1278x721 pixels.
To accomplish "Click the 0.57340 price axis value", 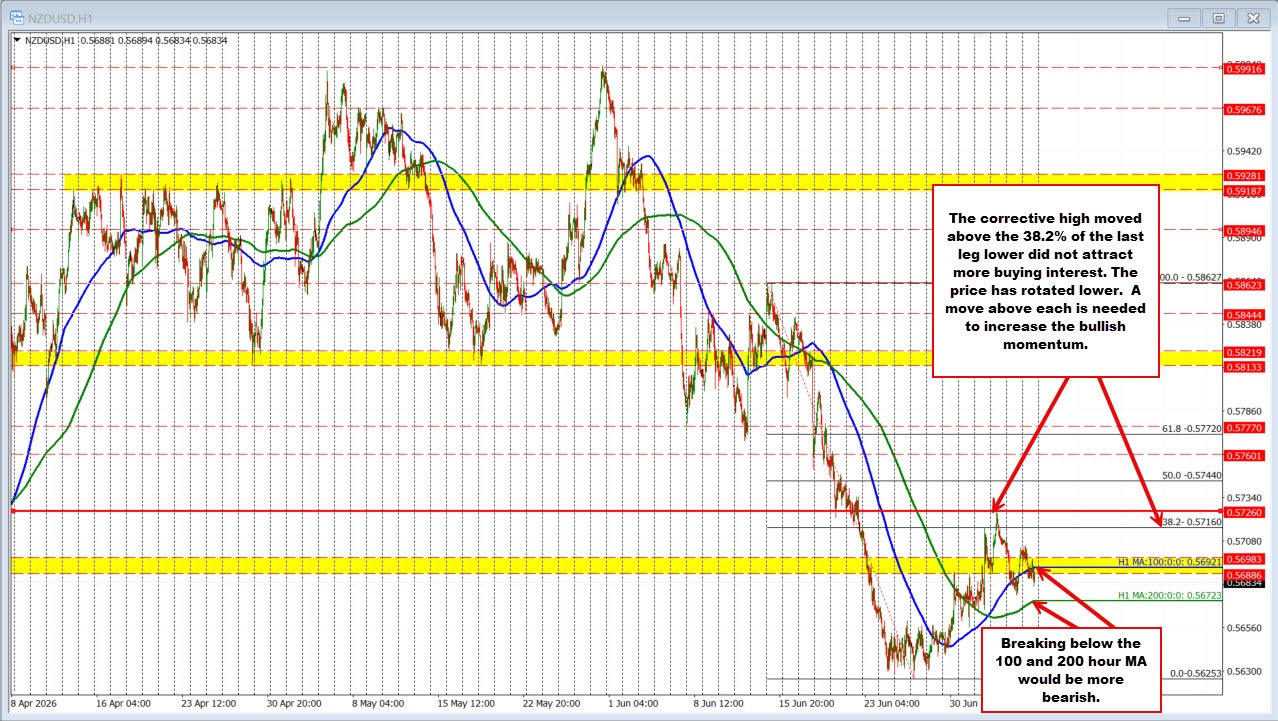I will pyautogui.click(x=1246, y=497).
